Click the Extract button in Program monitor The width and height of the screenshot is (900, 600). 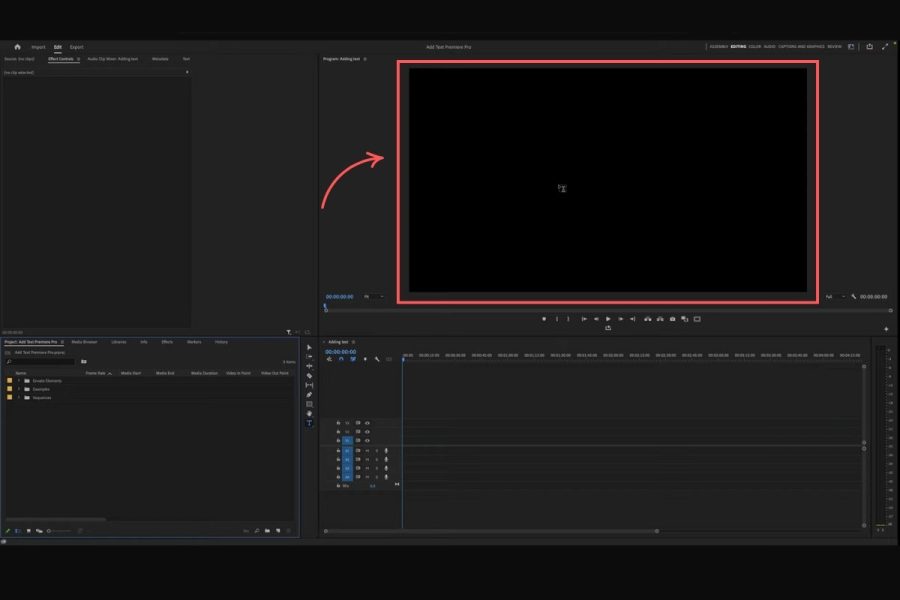point(660,319)
